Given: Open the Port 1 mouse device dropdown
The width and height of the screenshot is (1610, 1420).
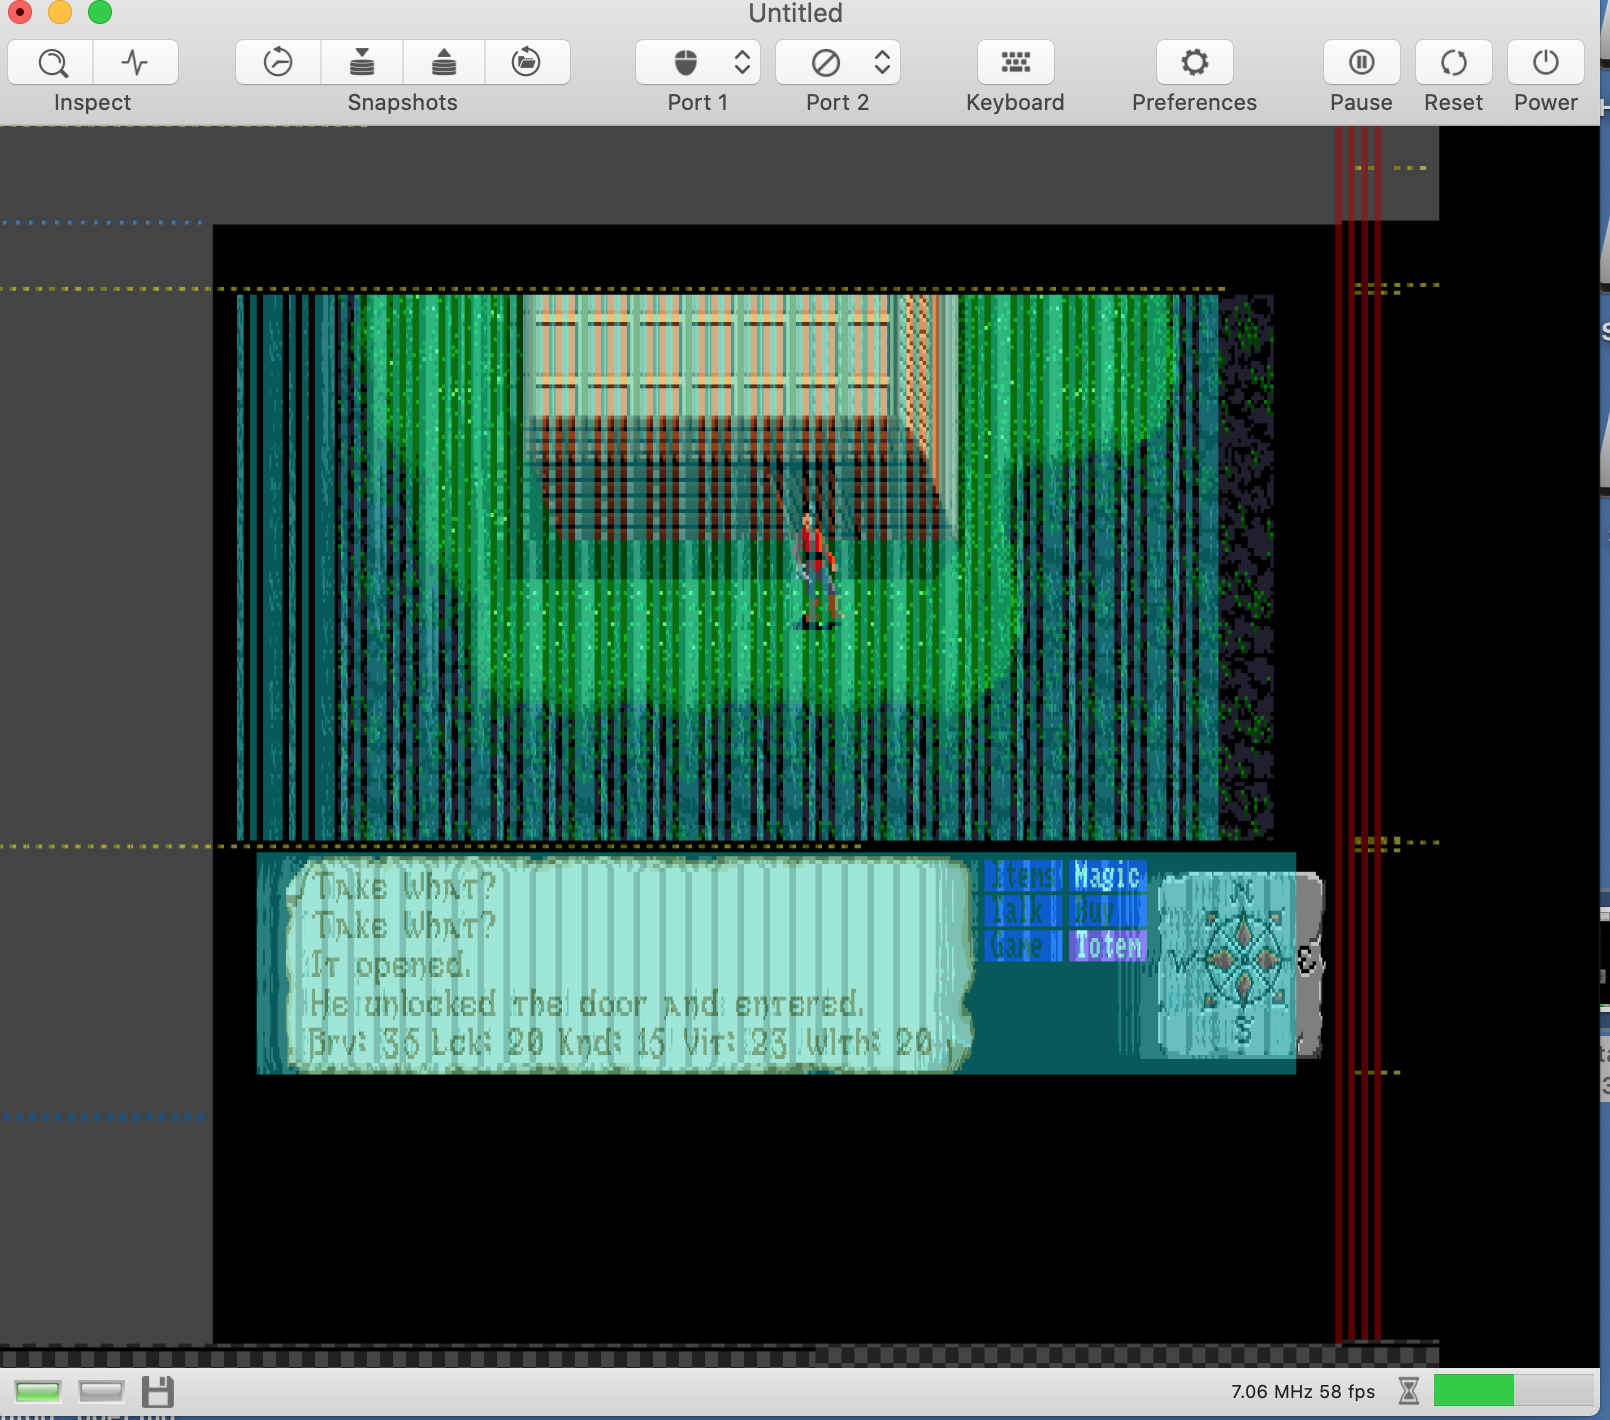Looking at the screenshot, I should pos(698,63).
